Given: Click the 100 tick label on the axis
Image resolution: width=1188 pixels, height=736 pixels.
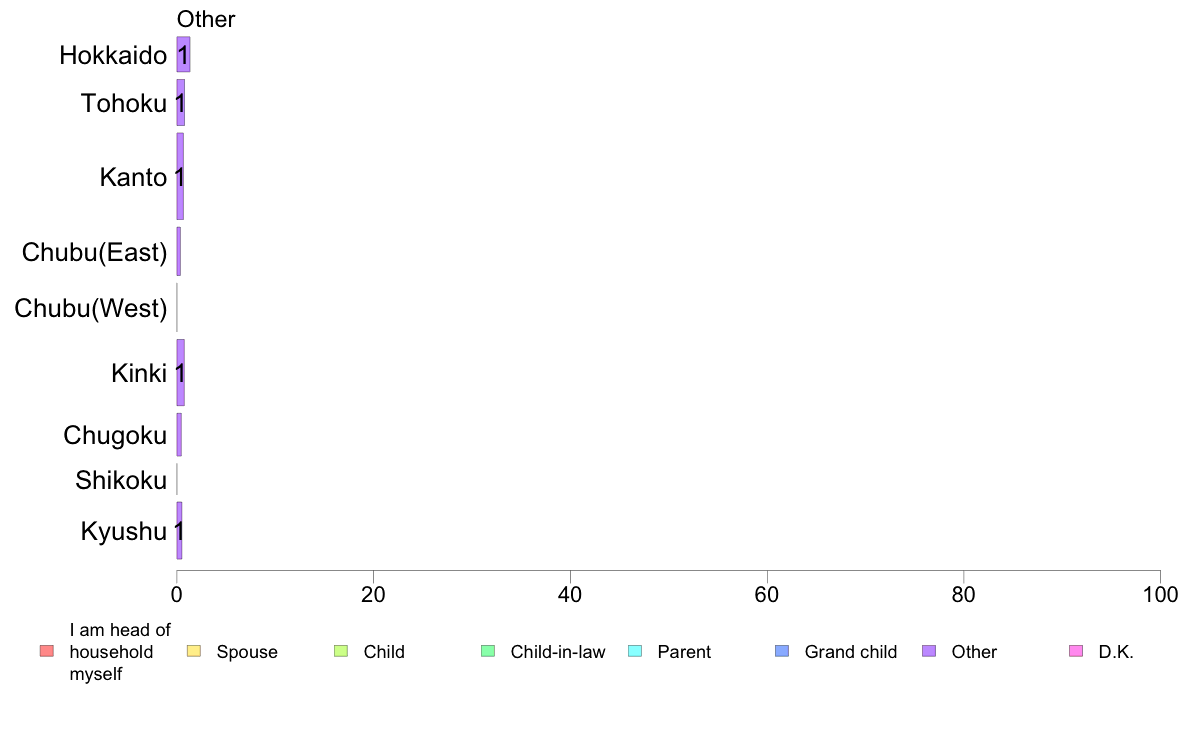Looking at the screenshot, I should point(1160,595).
